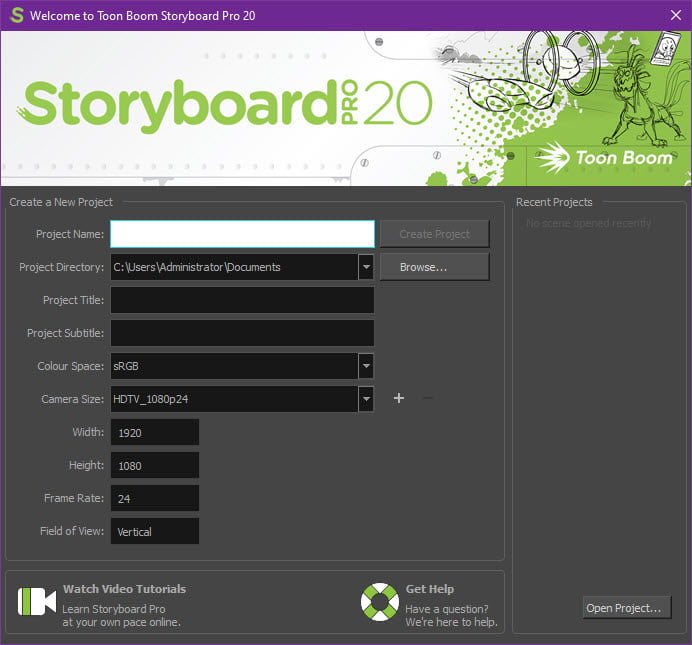This screenshot has height=645, width=692.
Task: Click the Project Title input field
Action: click(242, 300)
